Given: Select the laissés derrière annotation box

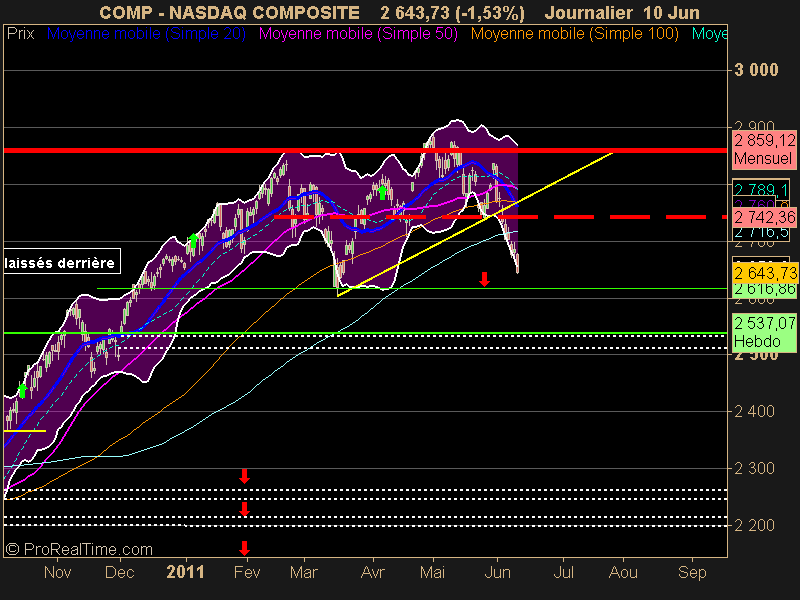Looking at the screenshot, I should 61,262.
